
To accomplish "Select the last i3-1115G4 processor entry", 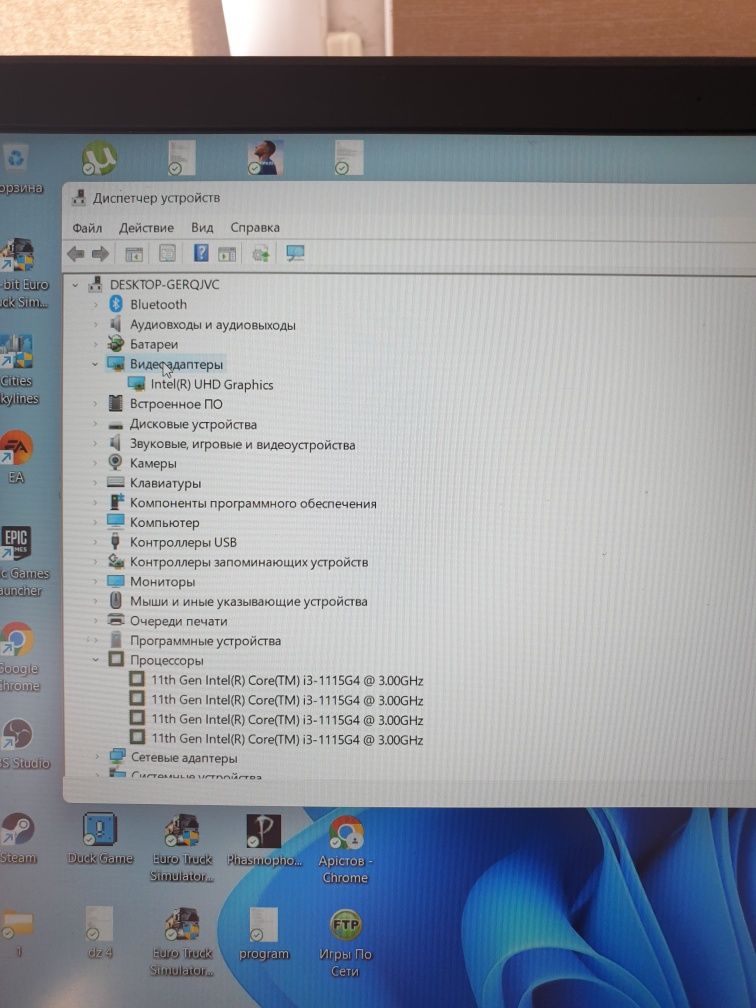I will click(287, 739).
